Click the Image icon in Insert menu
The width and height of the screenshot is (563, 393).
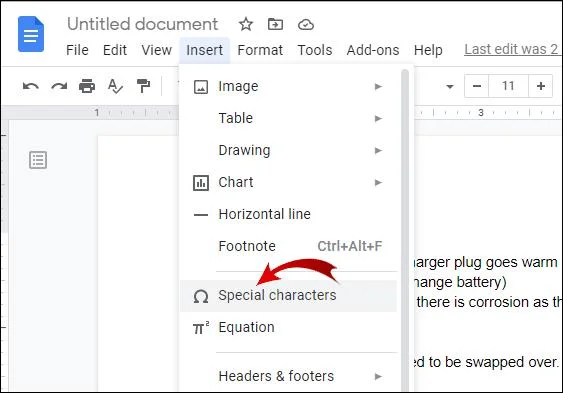pos(201,87)
